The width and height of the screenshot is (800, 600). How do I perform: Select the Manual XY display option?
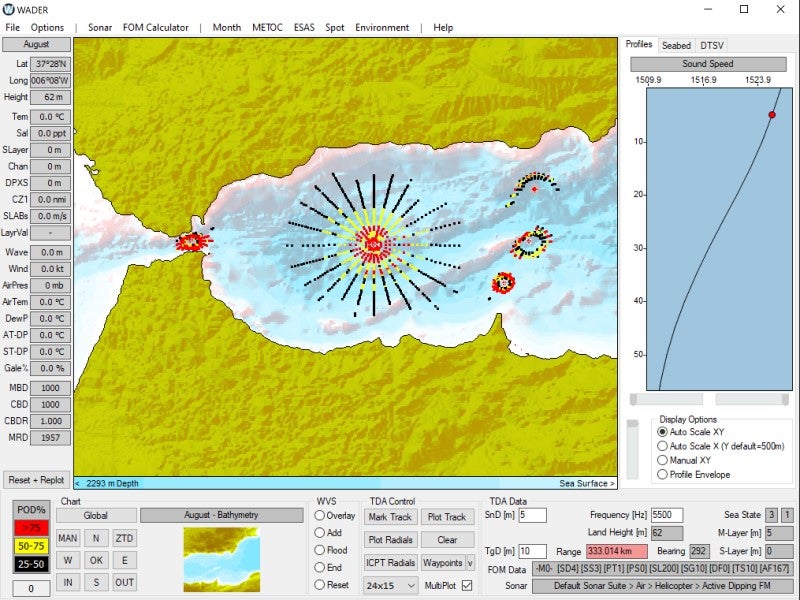tap(663, 460)
